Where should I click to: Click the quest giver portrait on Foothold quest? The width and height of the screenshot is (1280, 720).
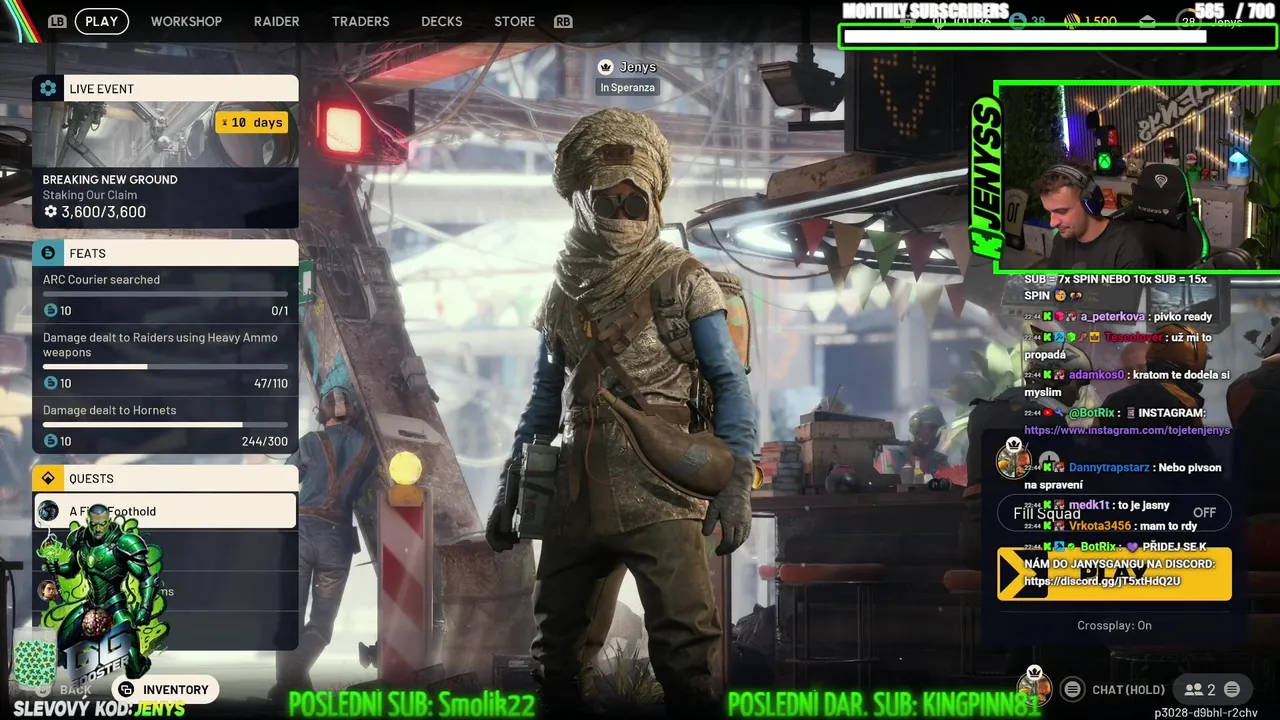coord(48,512)
